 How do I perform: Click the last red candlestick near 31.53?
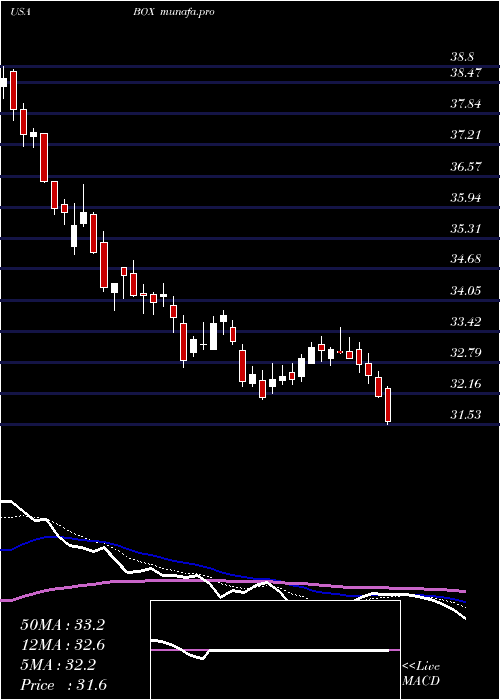[388, 405]
